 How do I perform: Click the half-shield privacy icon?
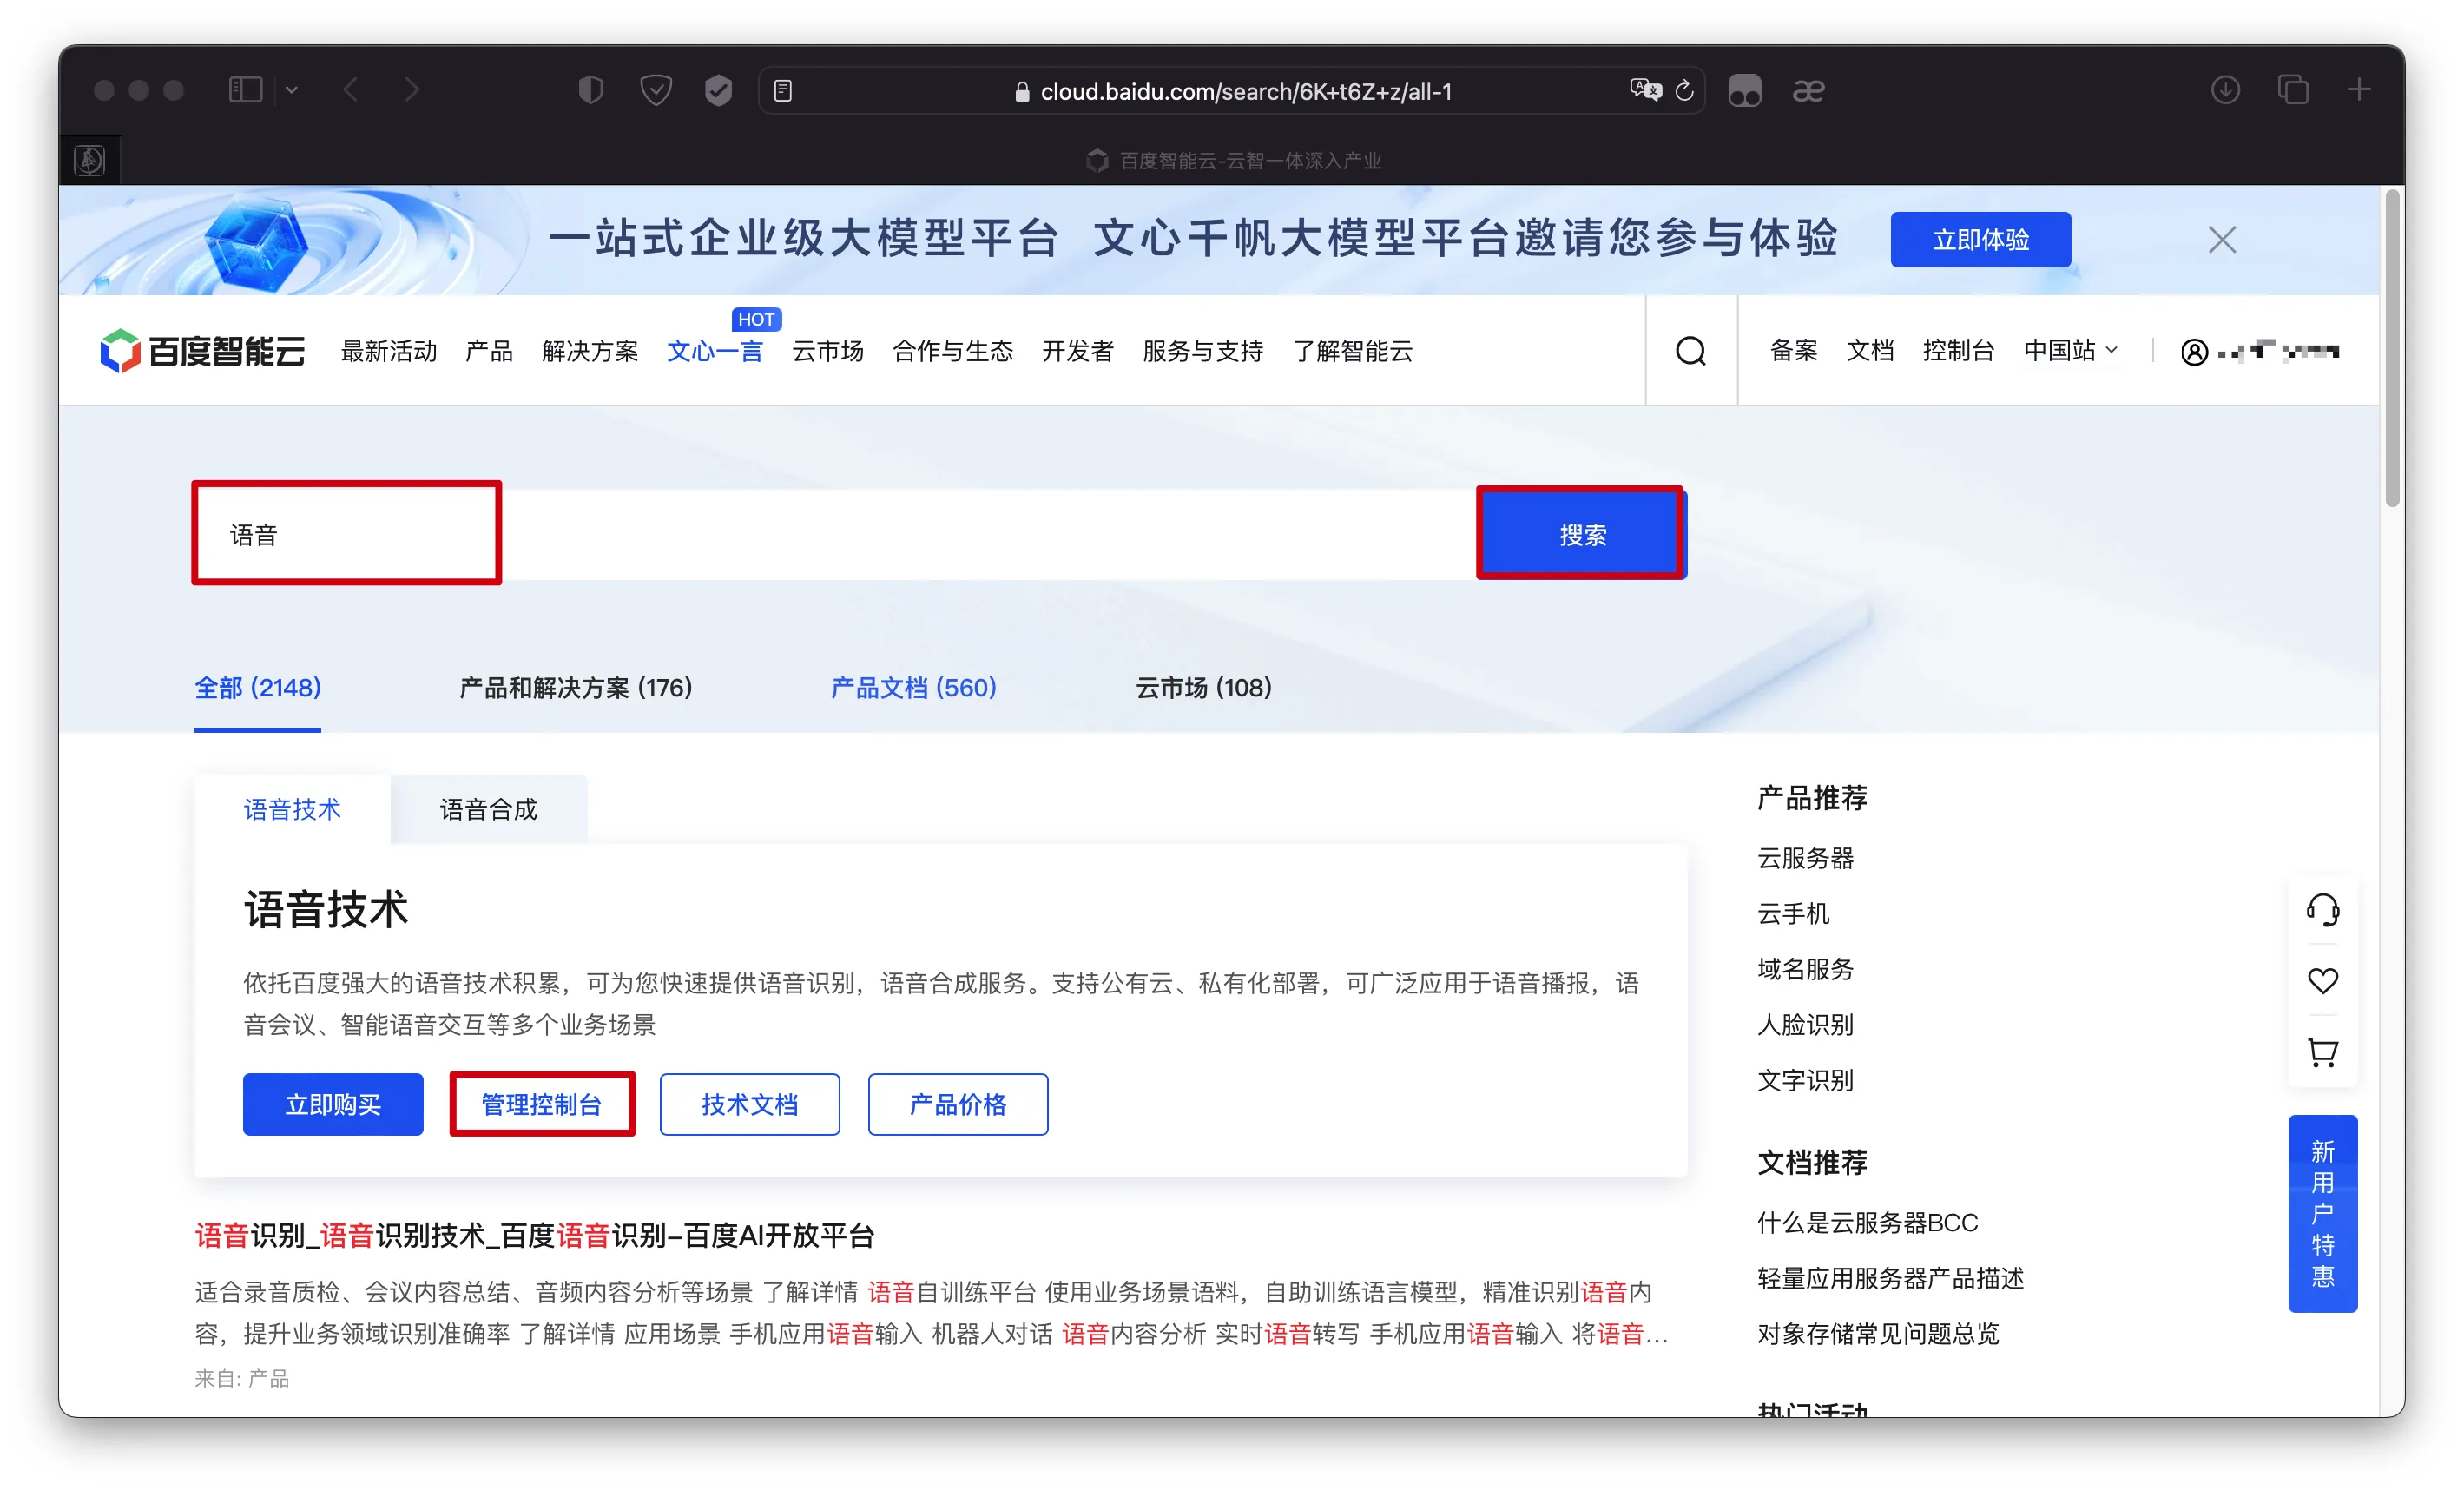591,90
